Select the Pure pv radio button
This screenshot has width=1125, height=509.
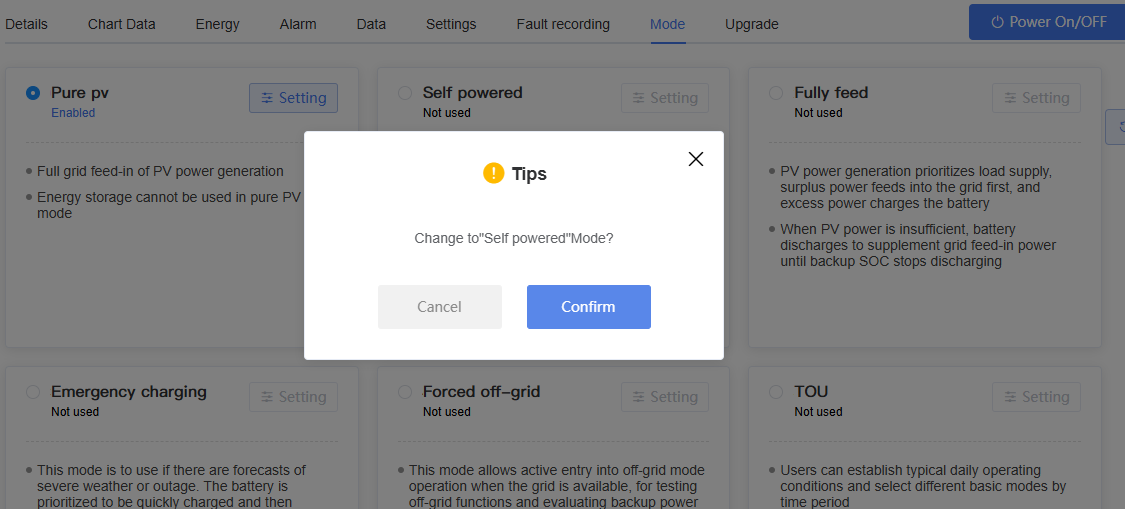pos(33,93)
